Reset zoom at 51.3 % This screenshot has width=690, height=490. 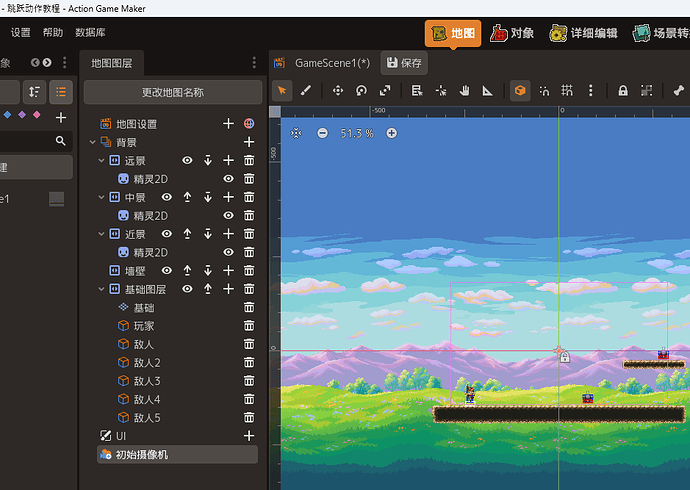pos(357,133)
